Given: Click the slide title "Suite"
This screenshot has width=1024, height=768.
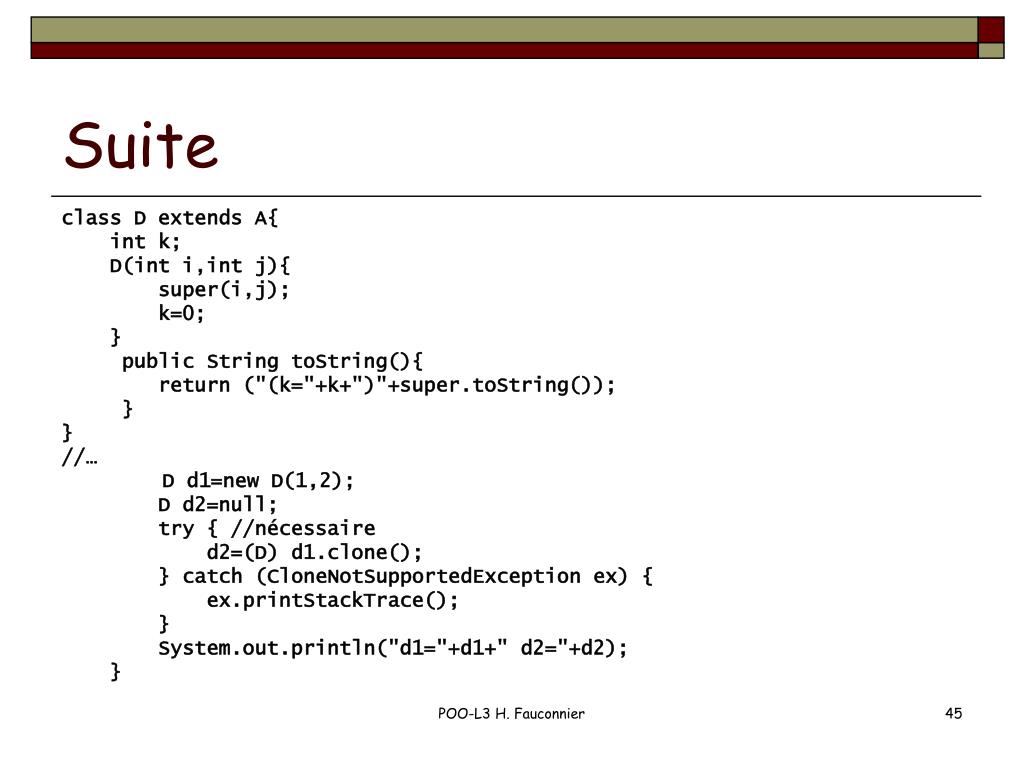Looking at the screenshot, I should (x=140, y=145).
